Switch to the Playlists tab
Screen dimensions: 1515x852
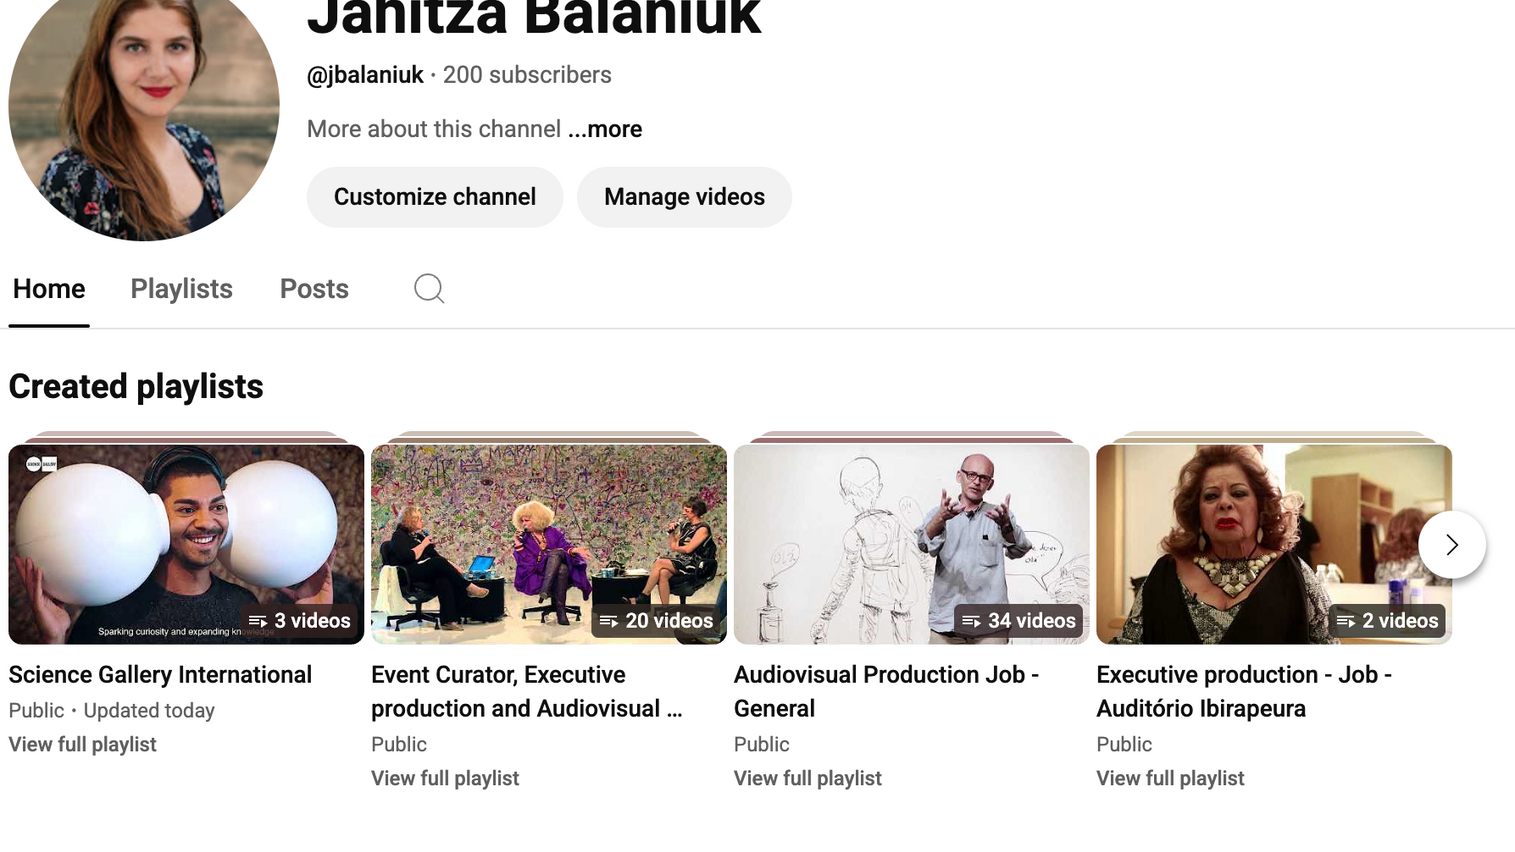181,289
